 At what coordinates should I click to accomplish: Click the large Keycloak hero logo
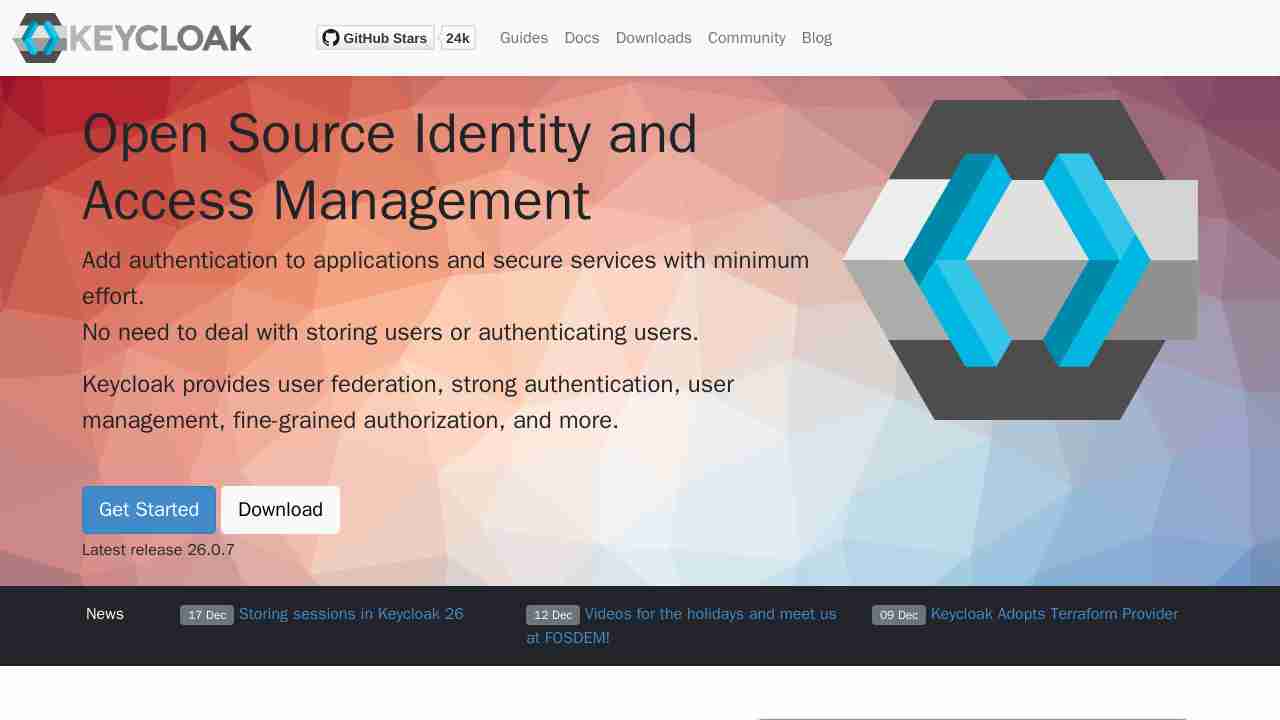point(1020,260)
